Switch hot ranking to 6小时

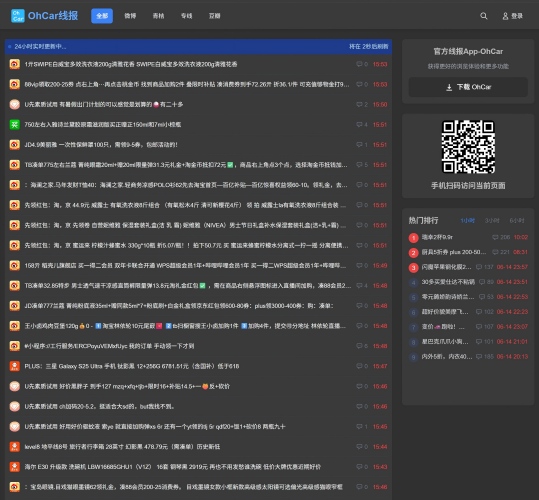[x=517, y=221]
